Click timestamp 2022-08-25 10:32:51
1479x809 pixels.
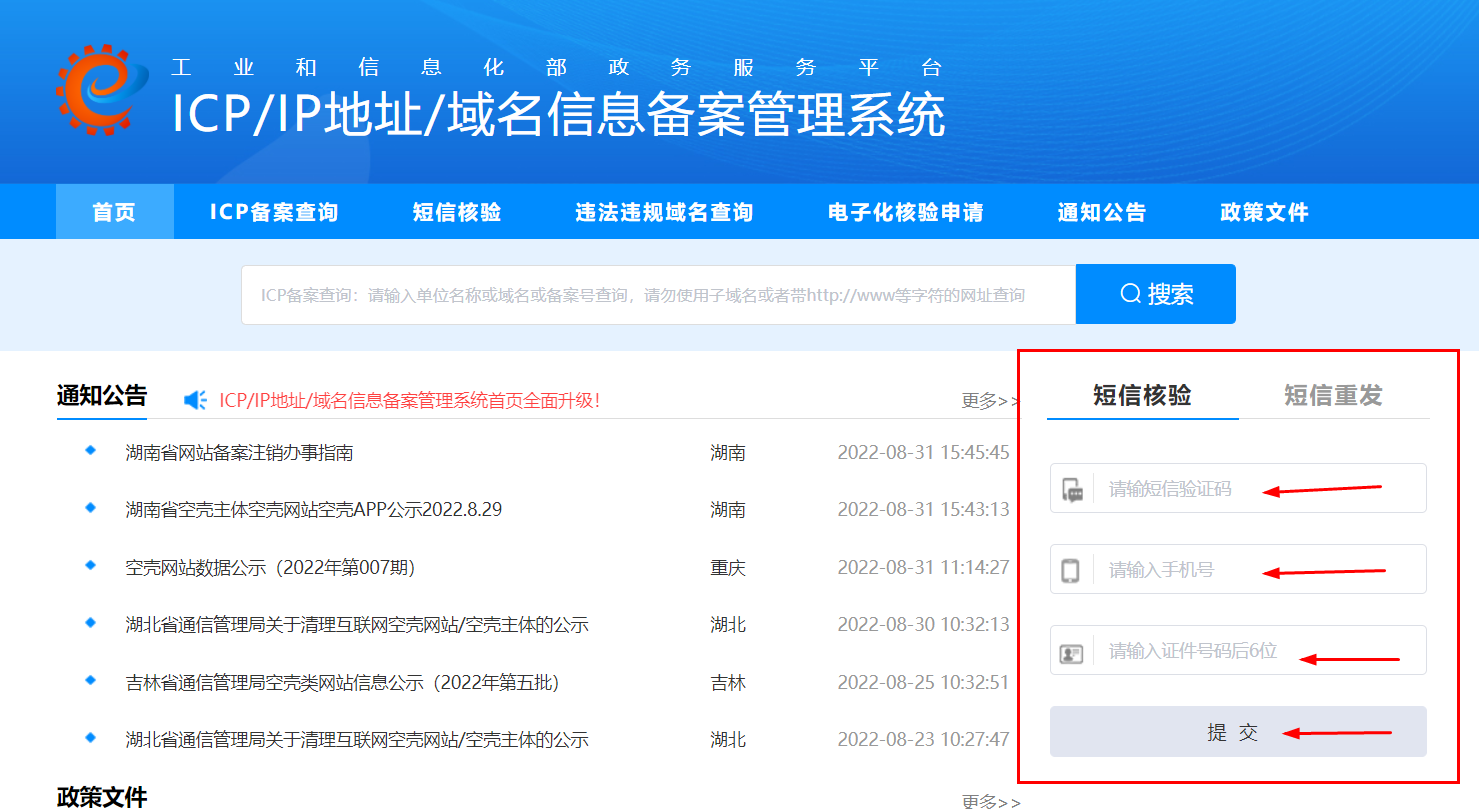coord(924,683)
